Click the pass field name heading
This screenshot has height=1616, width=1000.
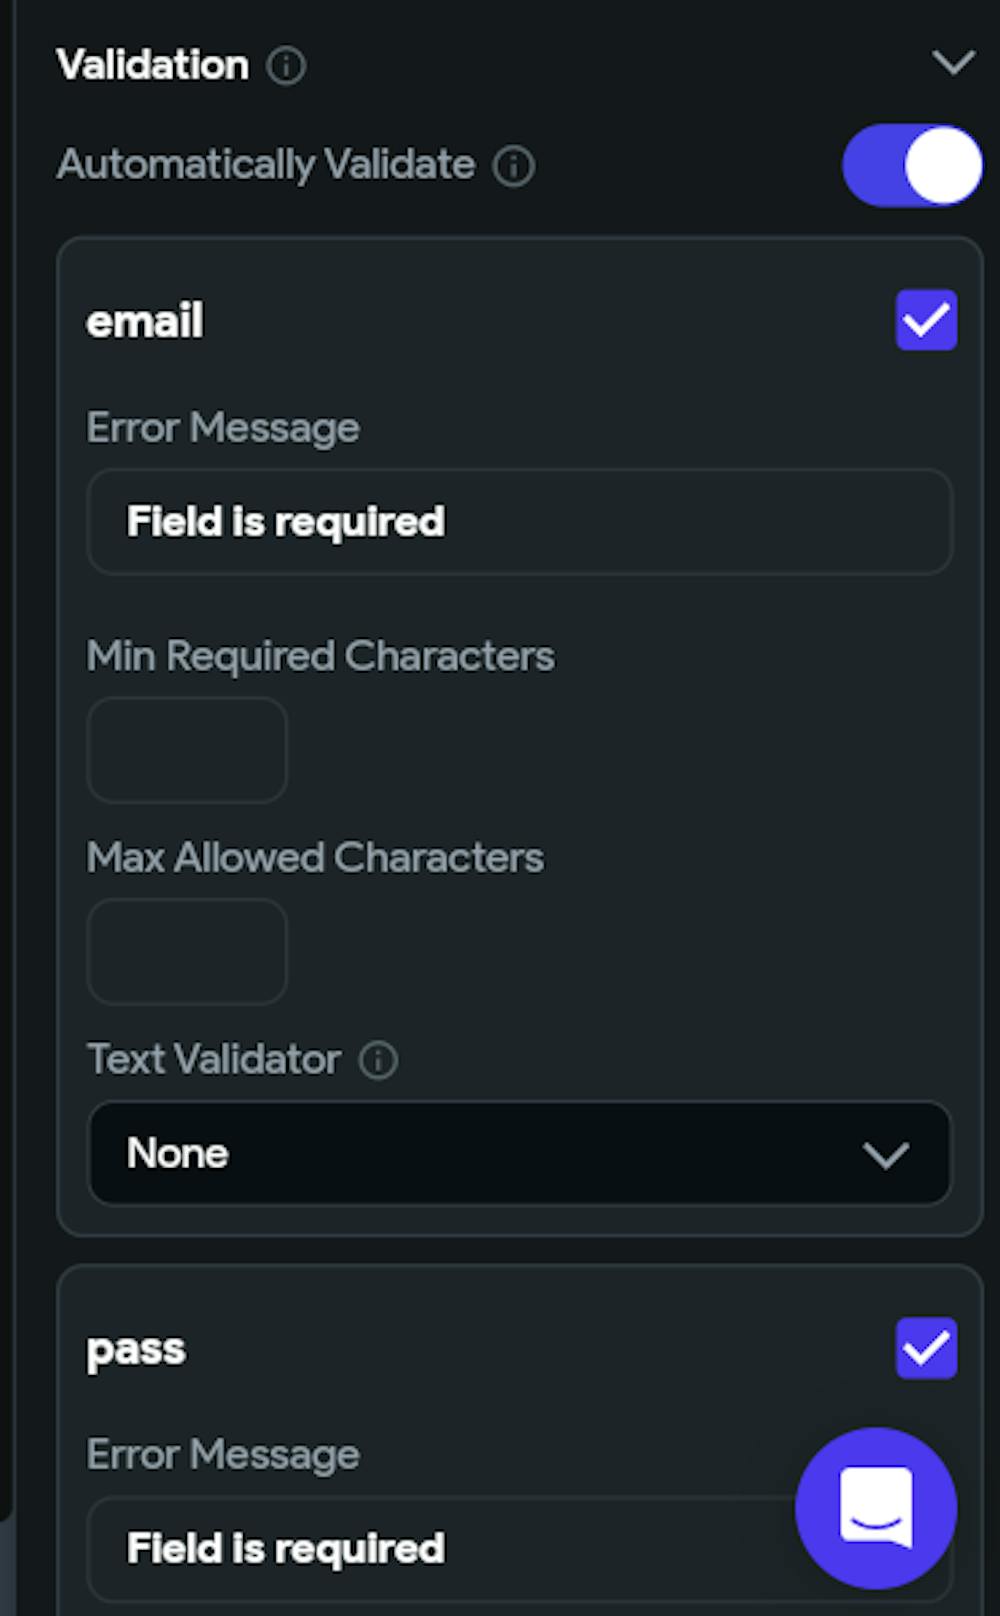point(136,1349)
